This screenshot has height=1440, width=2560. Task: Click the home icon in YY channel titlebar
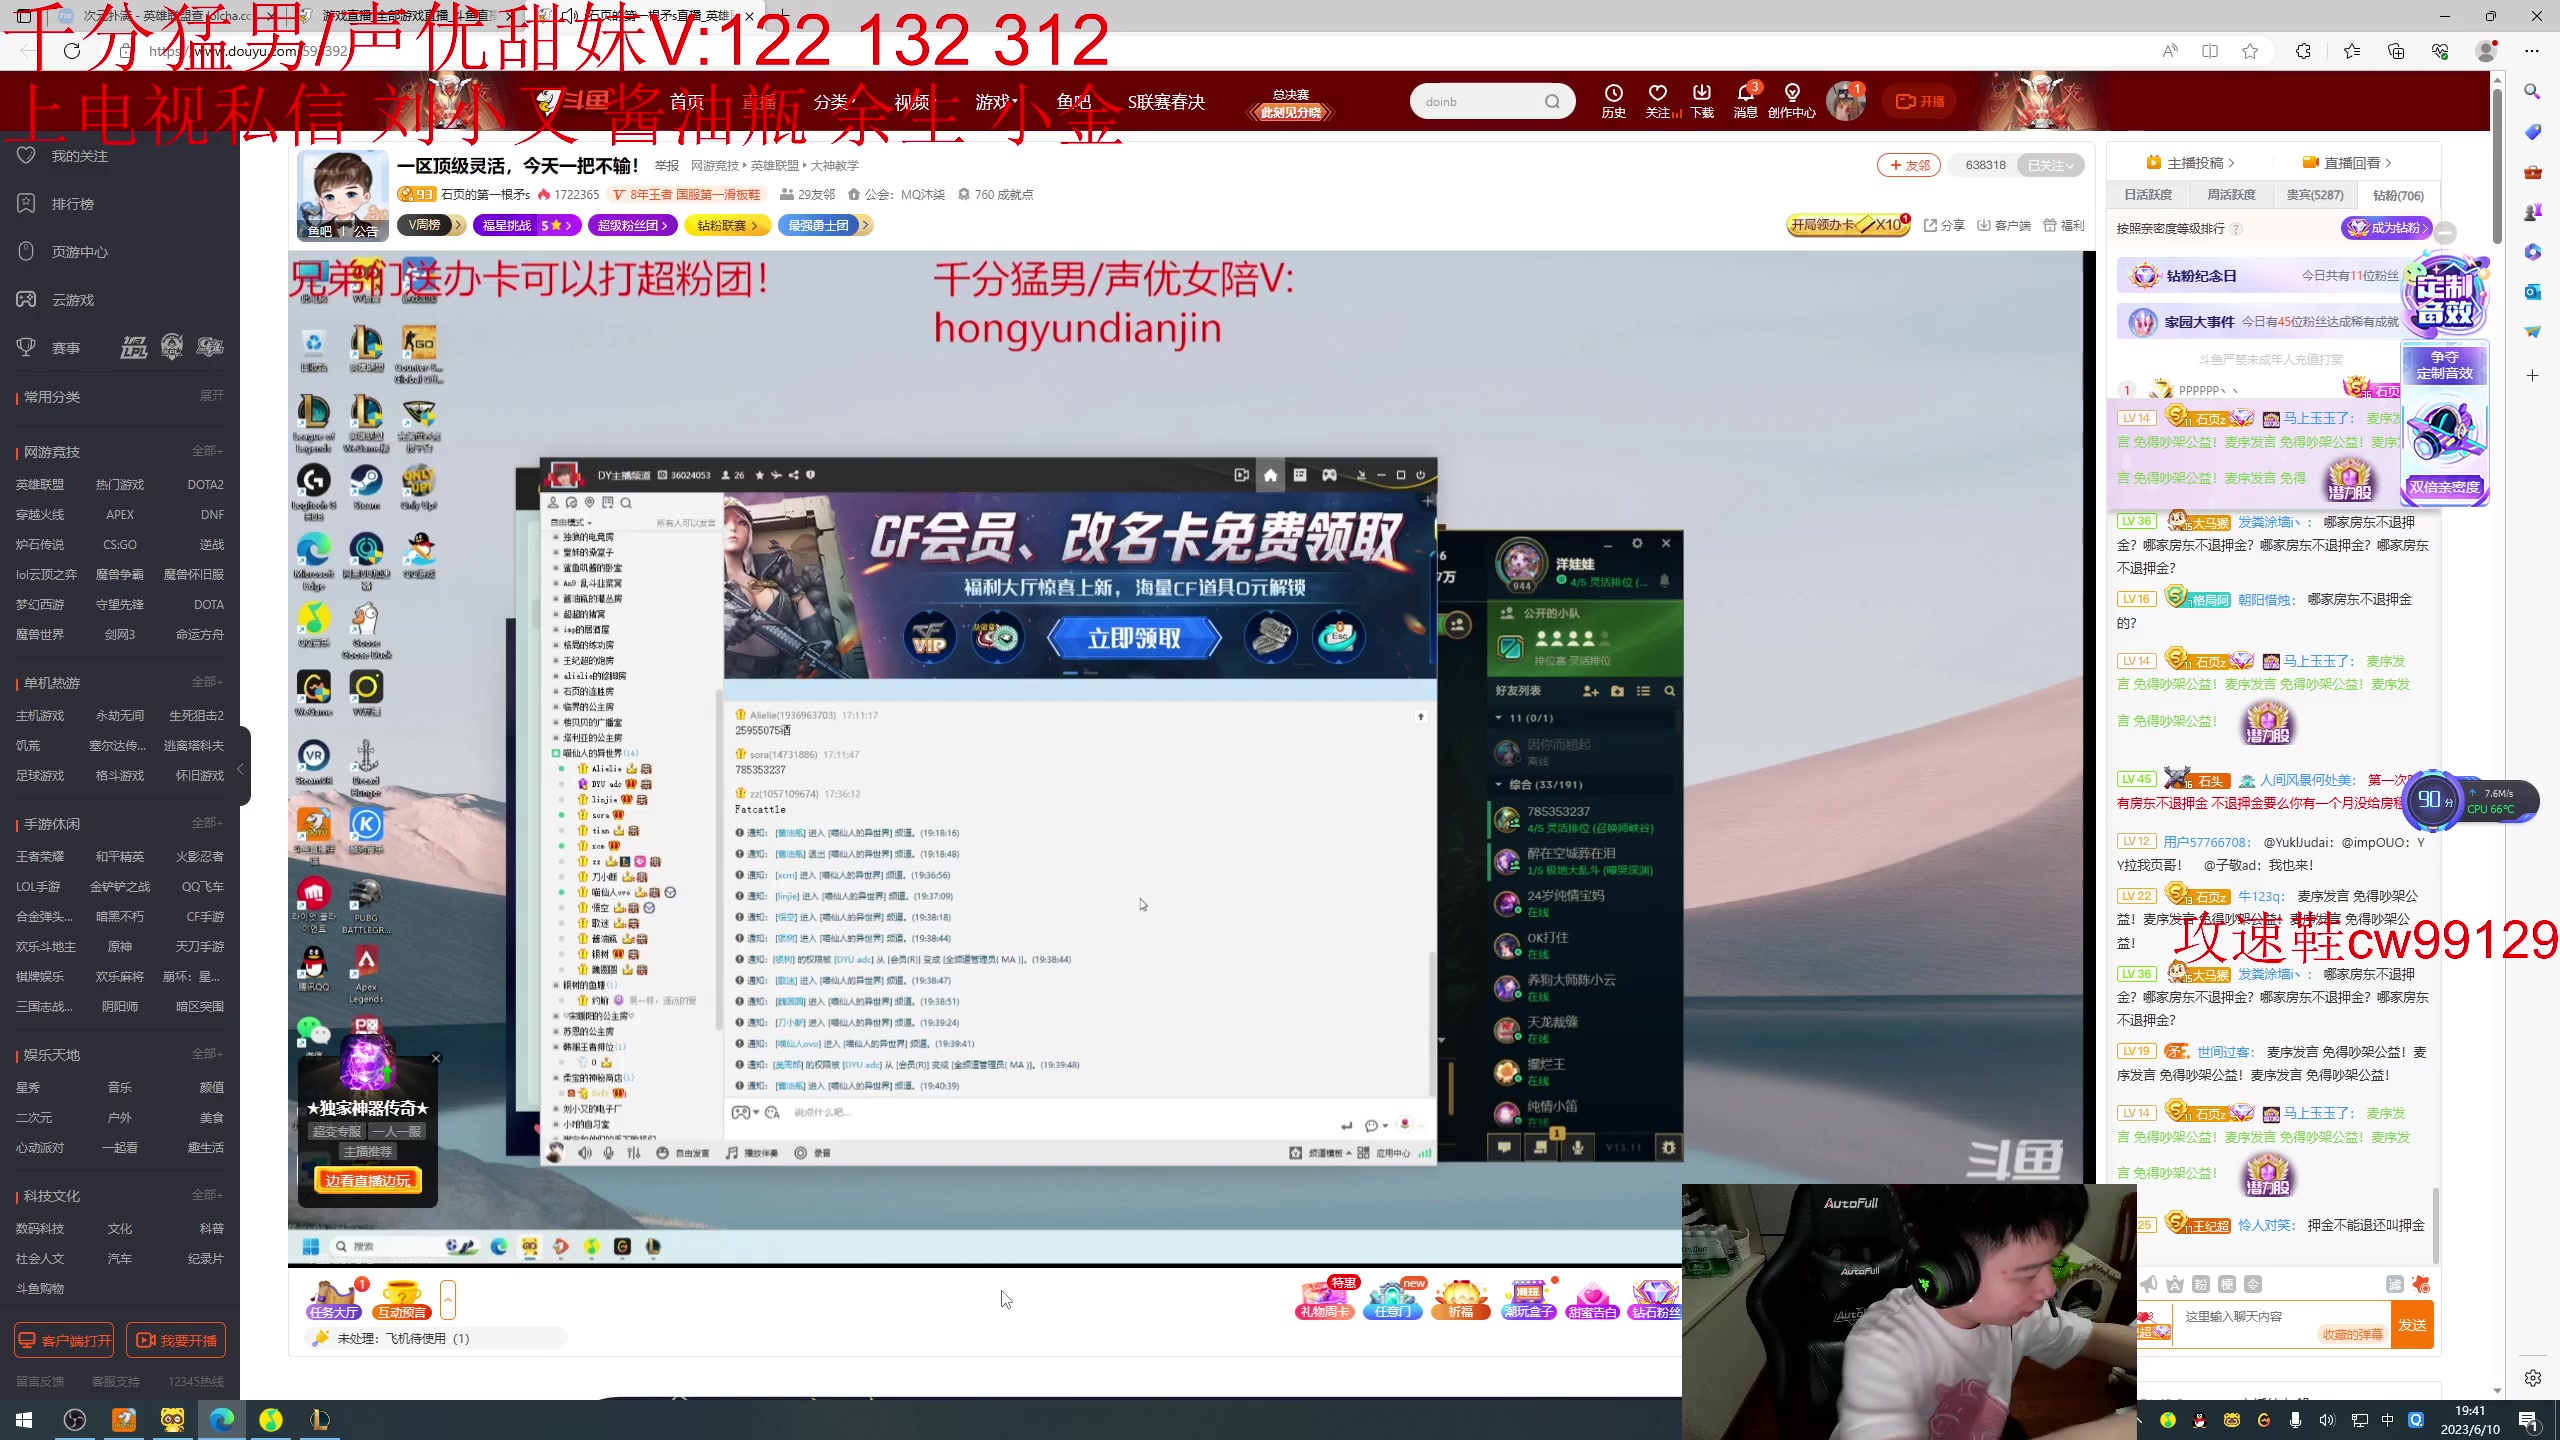(1270, 475)
